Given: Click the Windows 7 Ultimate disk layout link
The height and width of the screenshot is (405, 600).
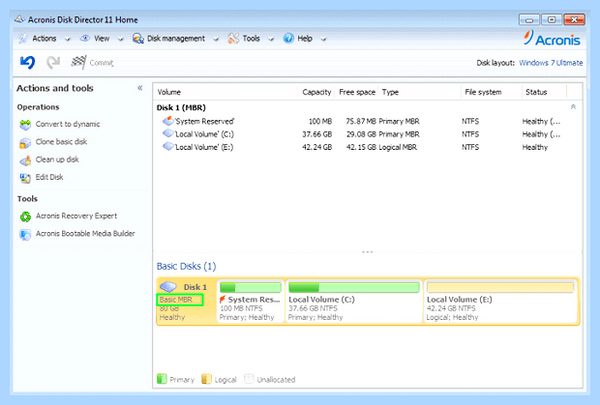Looking at the screenshot, I should (x=551, y=63).
